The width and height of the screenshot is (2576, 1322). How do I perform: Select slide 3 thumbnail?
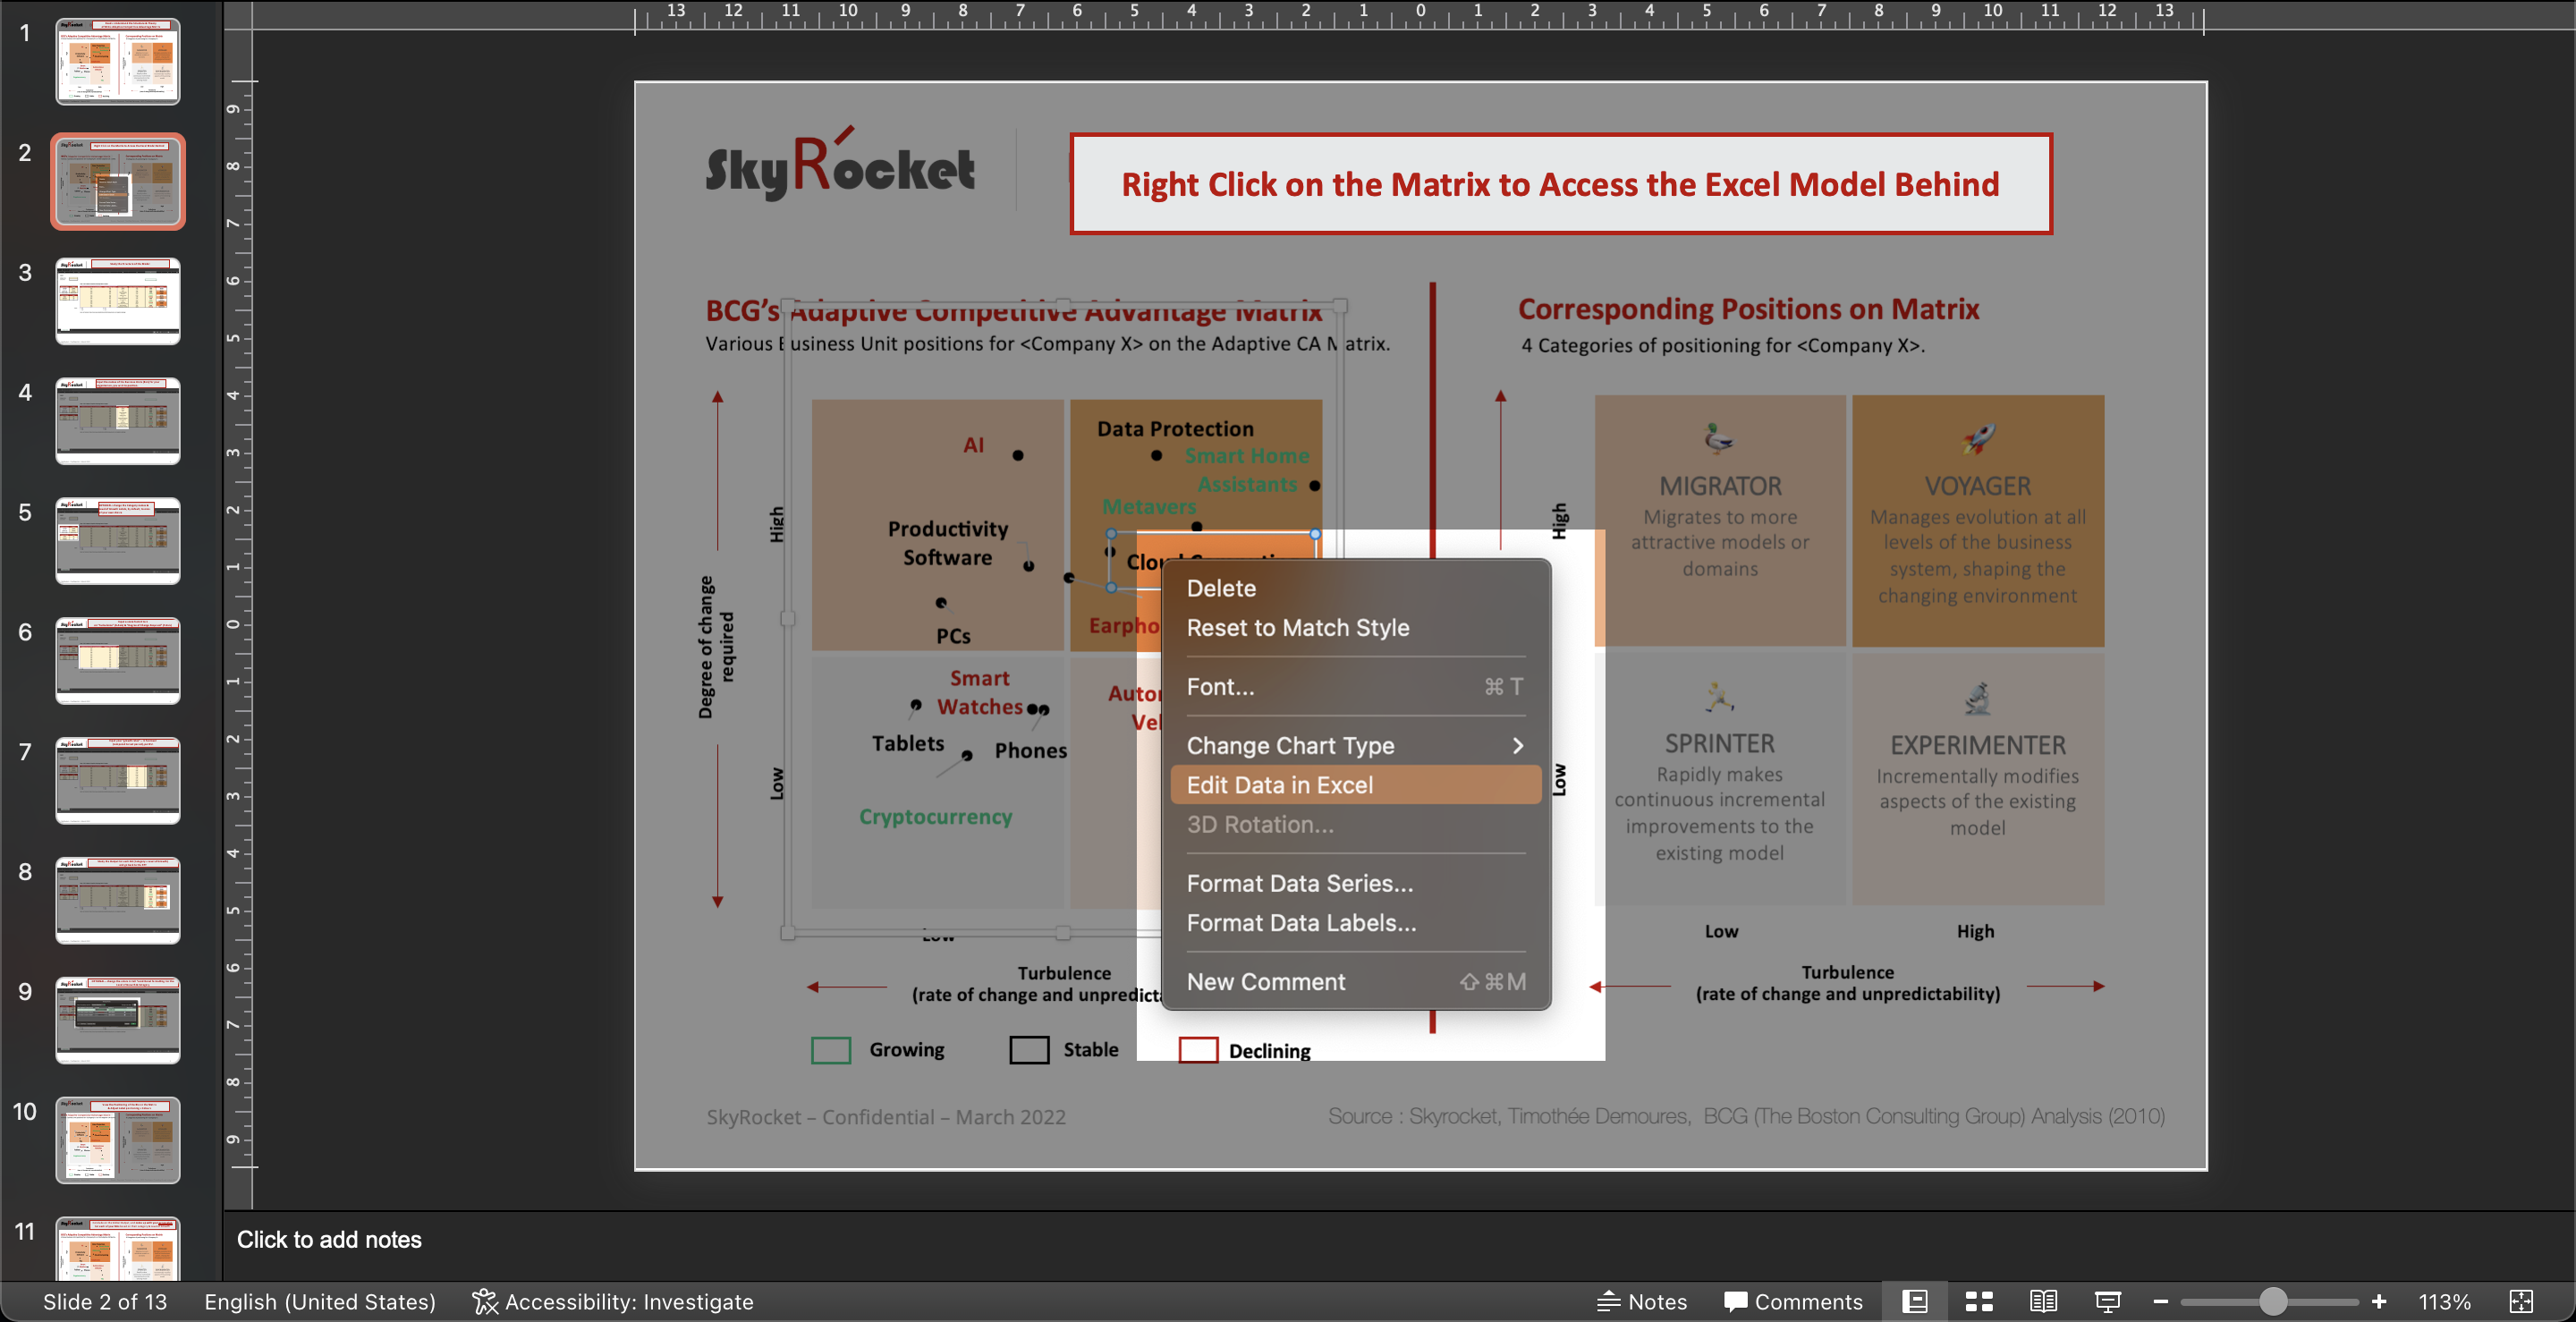118,301
